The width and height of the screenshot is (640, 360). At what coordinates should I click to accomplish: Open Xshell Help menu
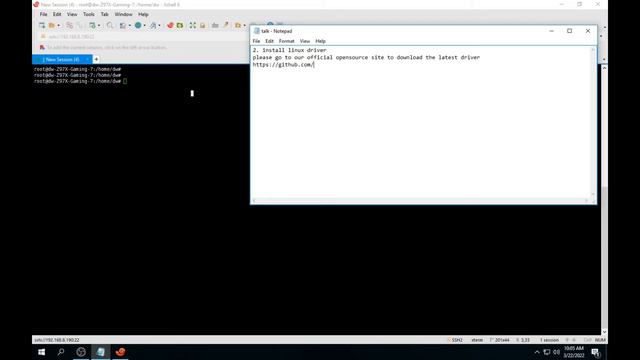point(143,14)
